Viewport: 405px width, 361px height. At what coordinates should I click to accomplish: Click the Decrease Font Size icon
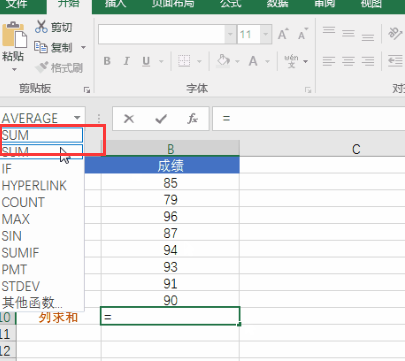click(302, 34)
